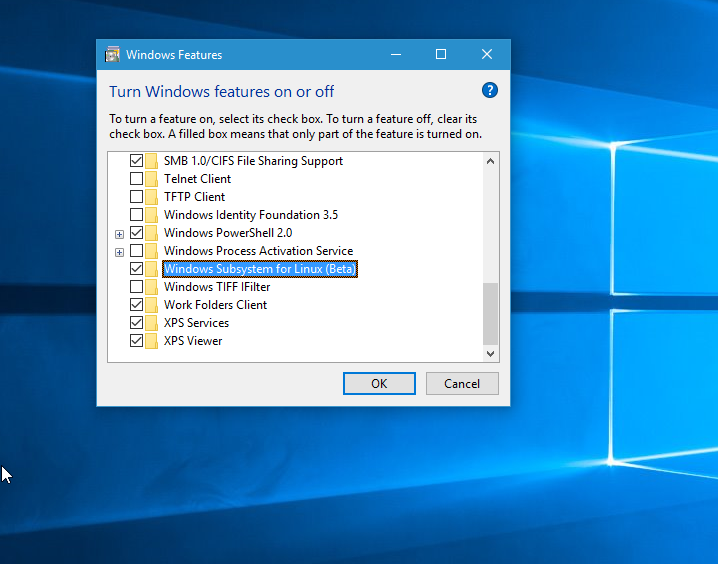Click the folder icon beside TFTP Client
The height and width of the screenshot is (564, 718).
[x=152, y=197]
